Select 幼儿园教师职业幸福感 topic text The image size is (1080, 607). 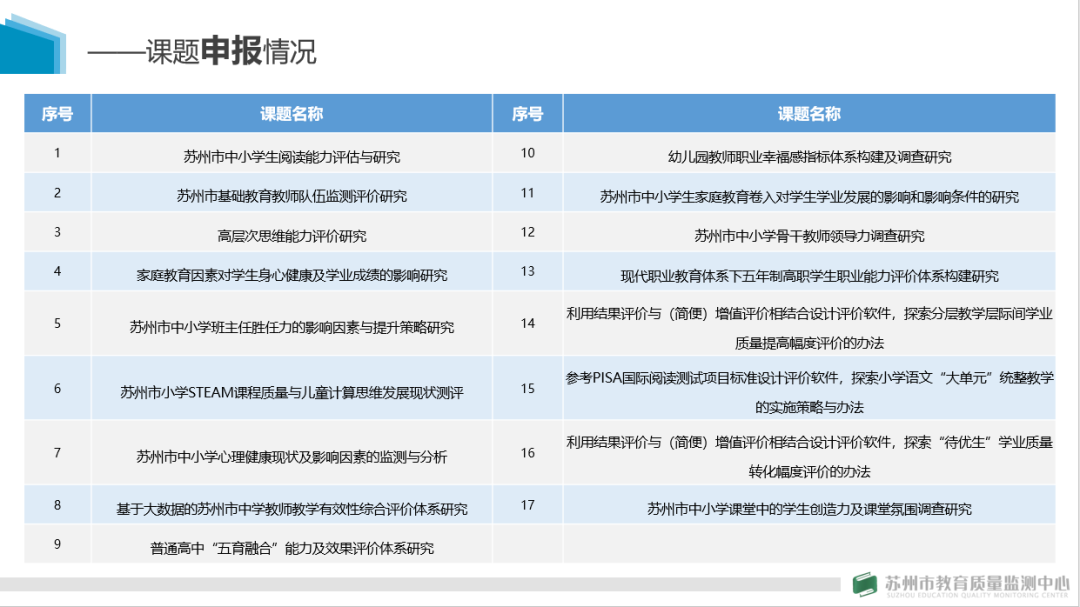point(809,157)
